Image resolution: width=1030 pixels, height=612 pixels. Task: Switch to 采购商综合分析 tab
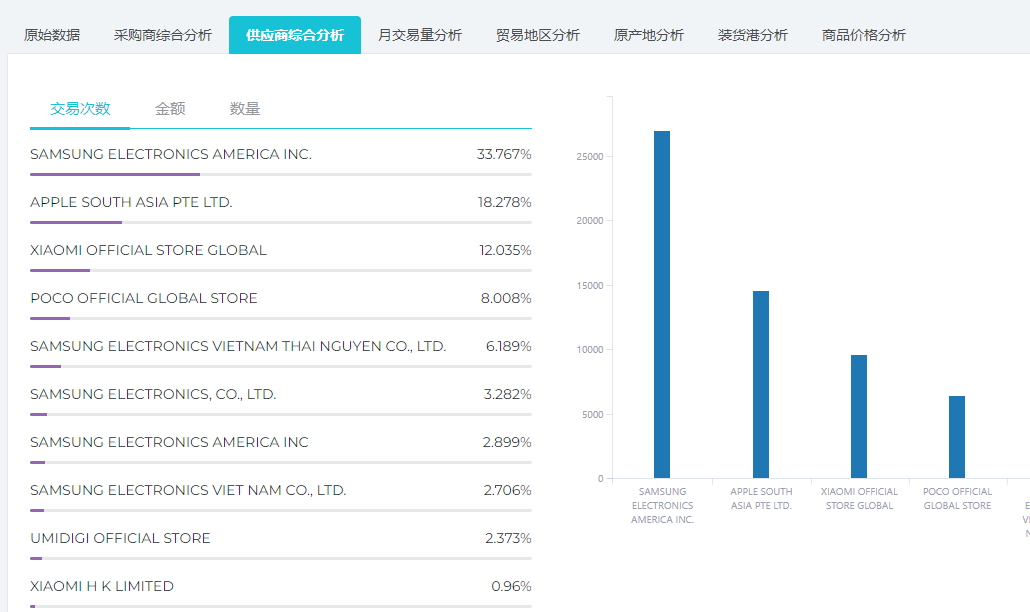coord(162,35)
